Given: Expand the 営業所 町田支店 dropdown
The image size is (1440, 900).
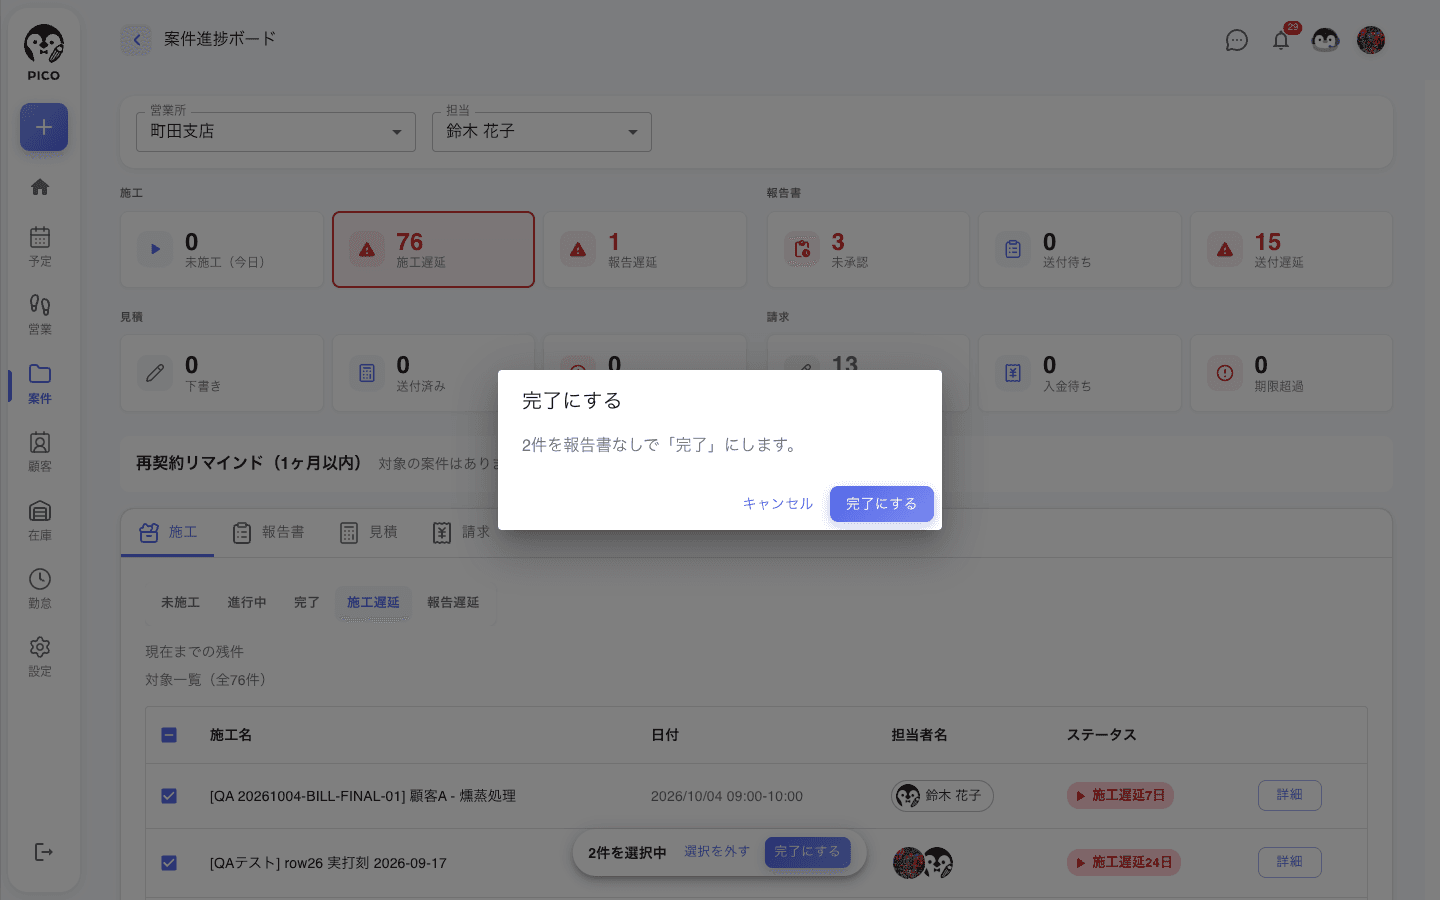Looking at the screenshot, I should [x=276, y=132].
